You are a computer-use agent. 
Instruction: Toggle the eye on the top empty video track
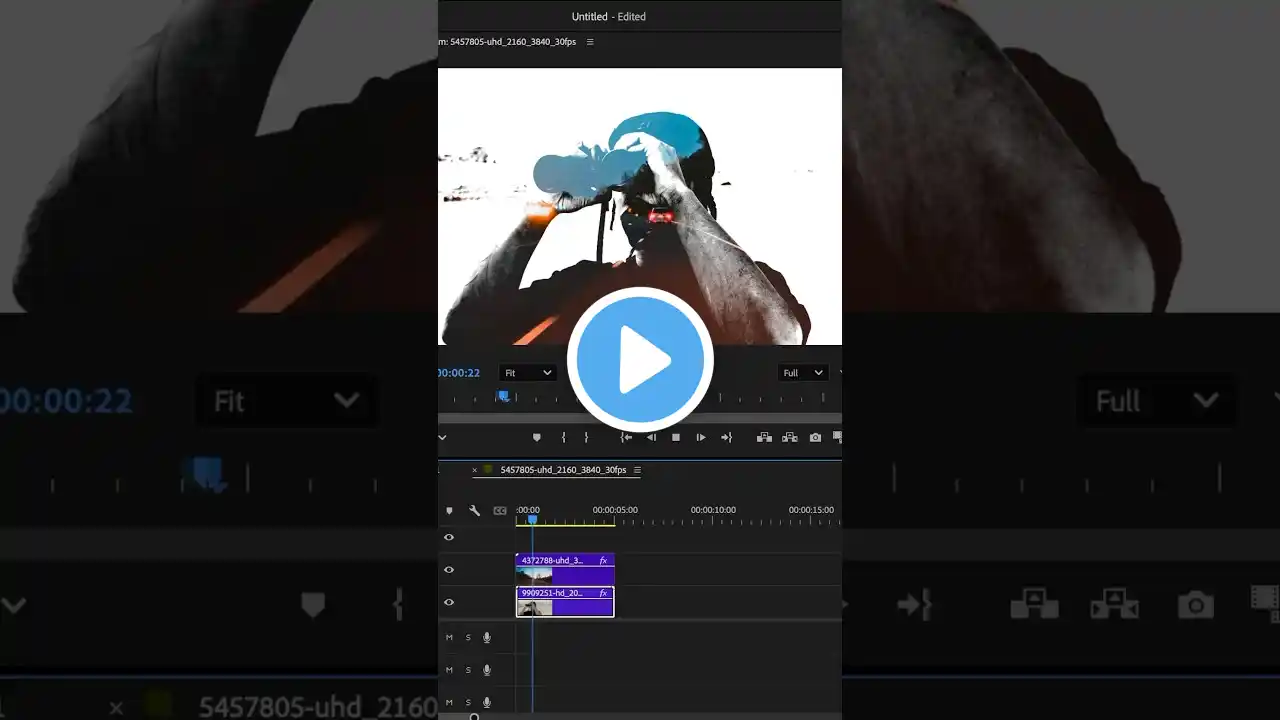coord(449,537)
